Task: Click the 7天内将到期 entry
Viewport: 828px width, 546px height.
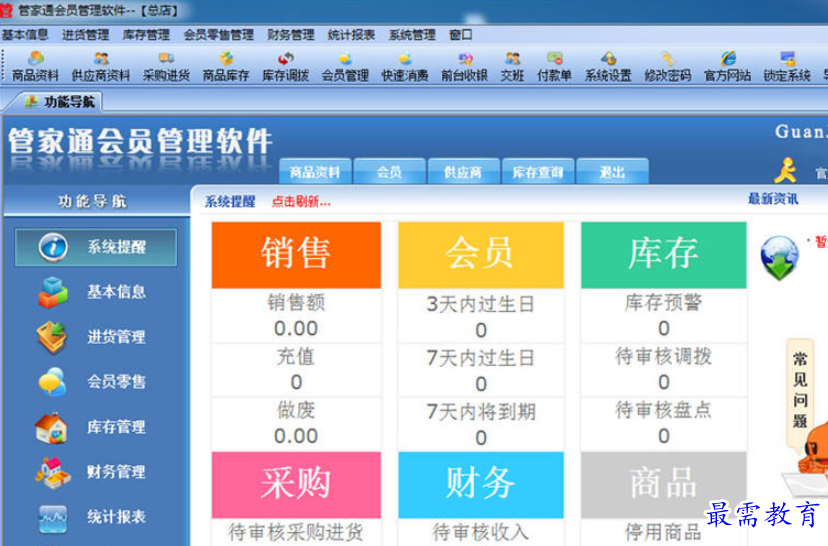Action: (481, 412)
